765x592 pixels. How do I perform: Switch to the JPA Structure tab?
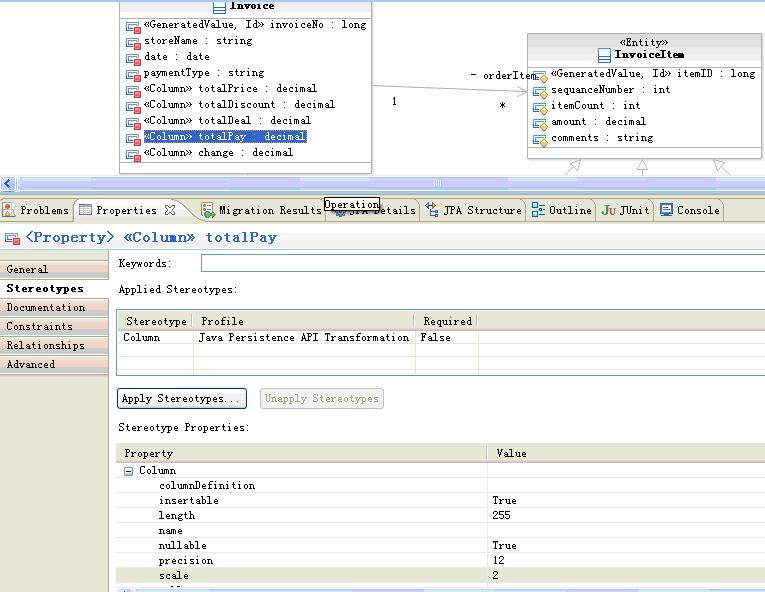point(473,210)
